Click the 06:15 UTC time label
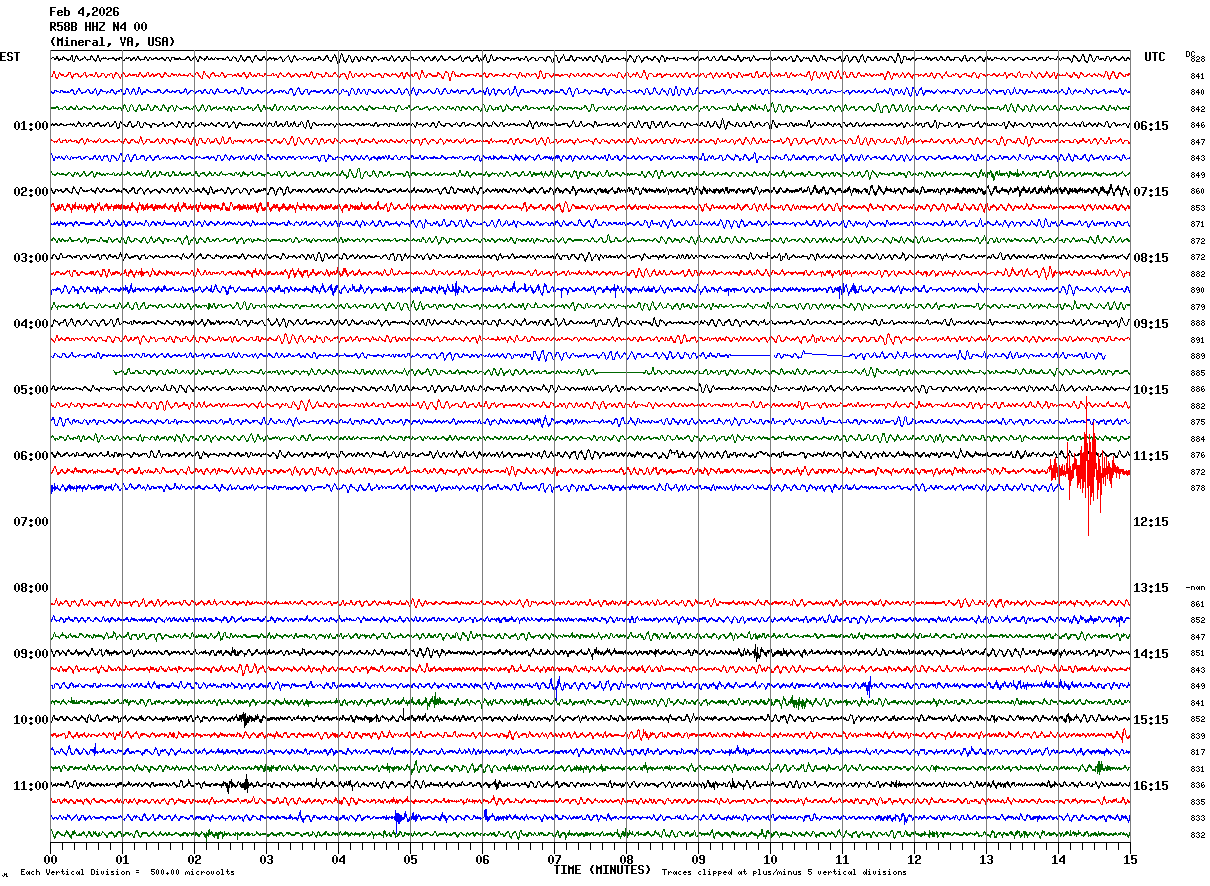This screenshot has width=1210, height=886. (1151, 126)
